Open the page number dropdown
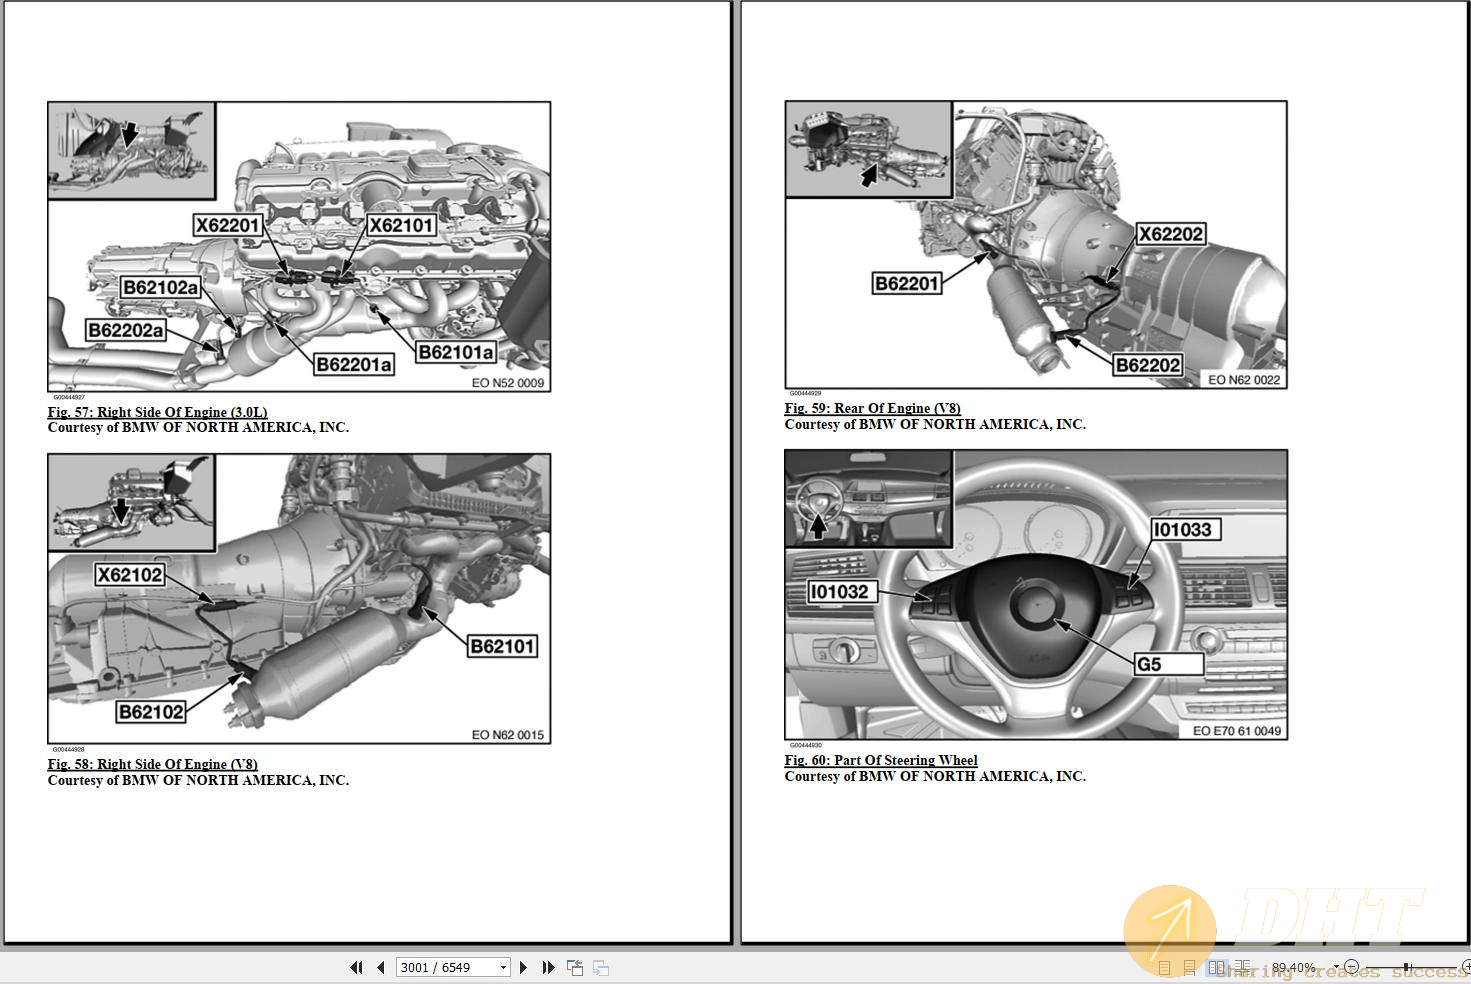Image resolution: width=1471 pixels, height=984 pixels. (504, 967)
